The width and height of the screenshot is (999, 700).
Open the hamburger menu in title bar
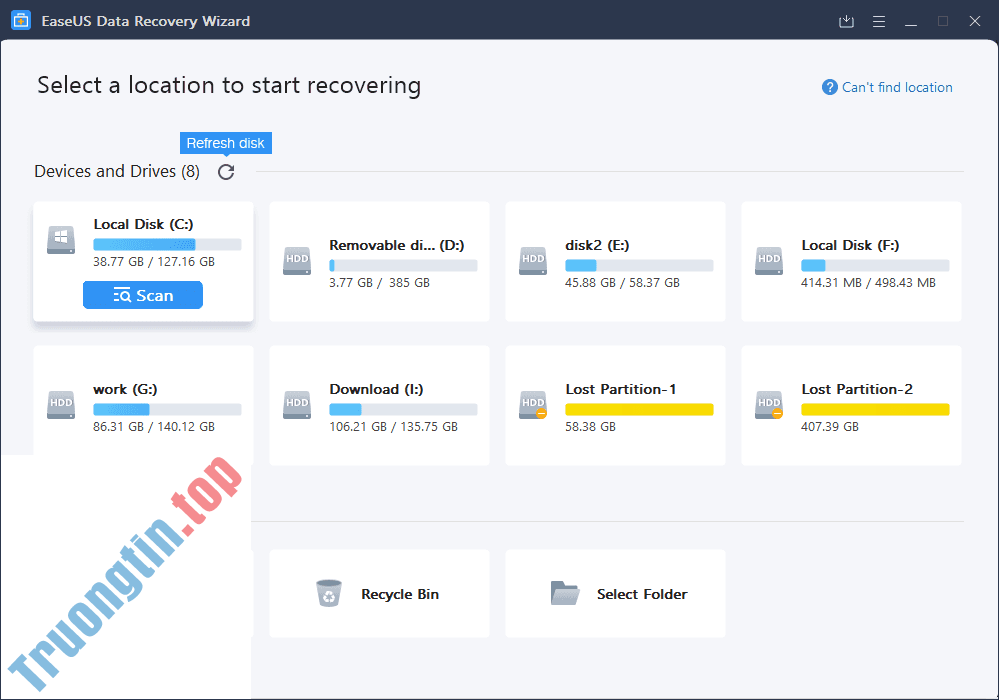click(x=879, y=21)
